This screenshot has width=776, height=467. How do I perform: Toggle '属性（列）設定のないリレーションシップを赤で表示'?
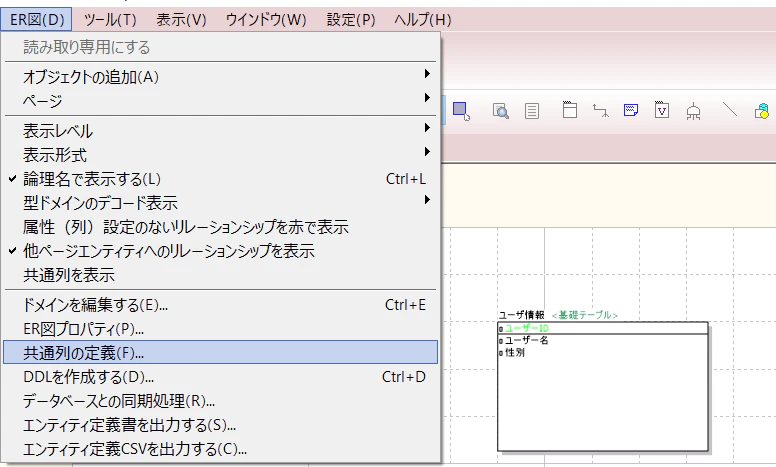pos(221,227)
